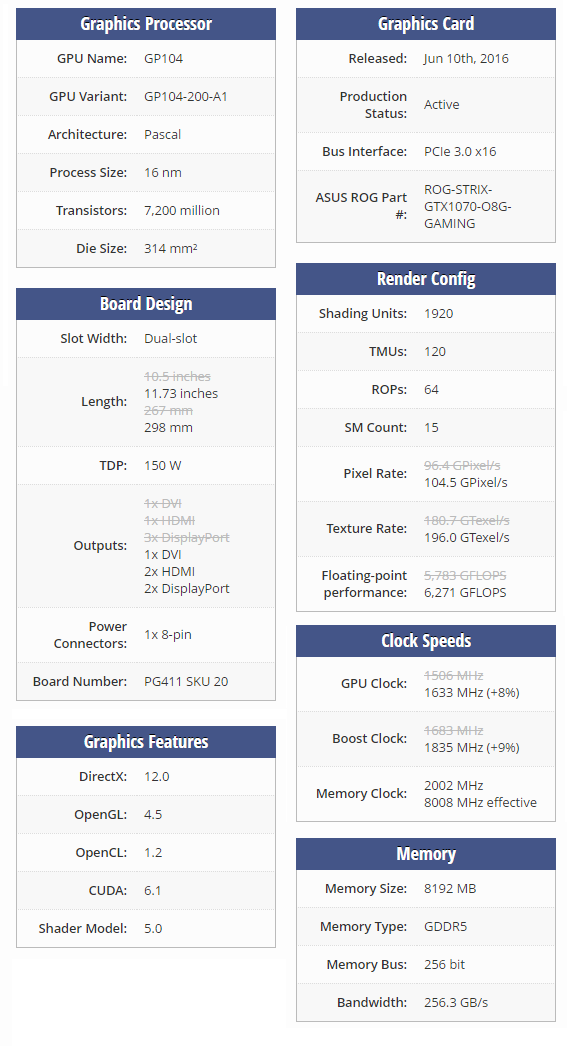
Task: Click the Render Config section header
Action: [x=426, y=279]
